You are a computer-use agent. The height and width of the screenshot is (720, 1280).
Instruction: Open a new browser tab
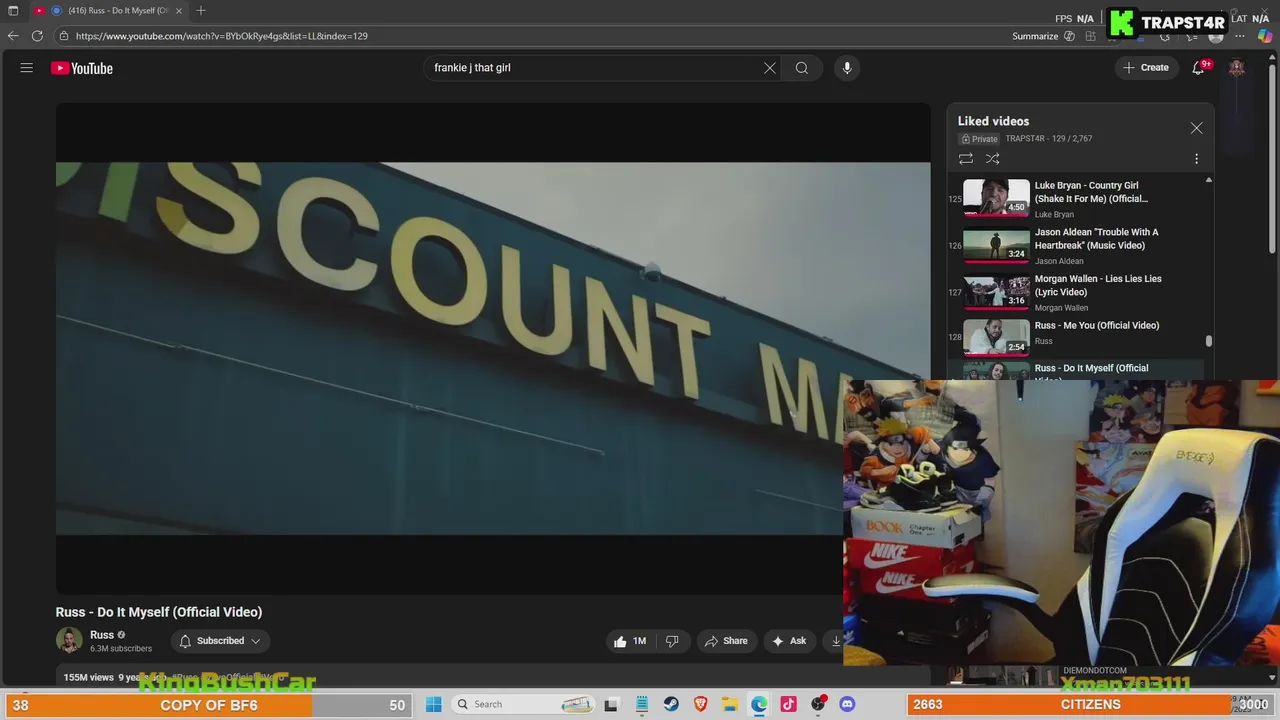pos(201,10)
